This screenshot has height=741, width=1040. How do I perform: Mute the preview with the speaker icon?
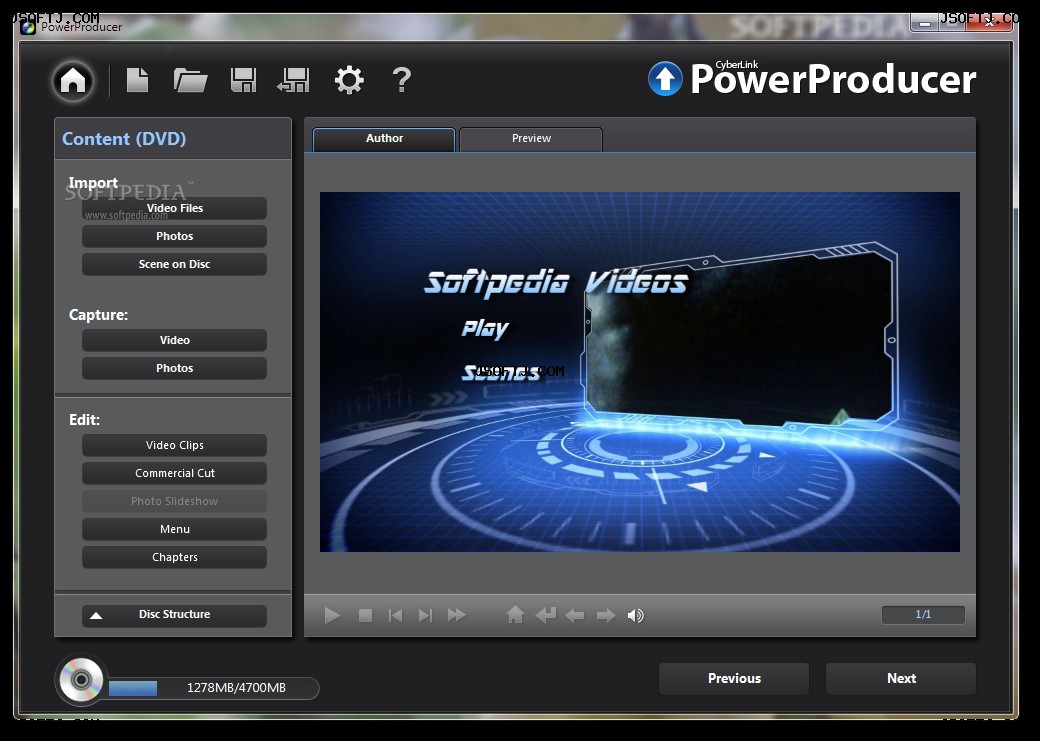635,616
